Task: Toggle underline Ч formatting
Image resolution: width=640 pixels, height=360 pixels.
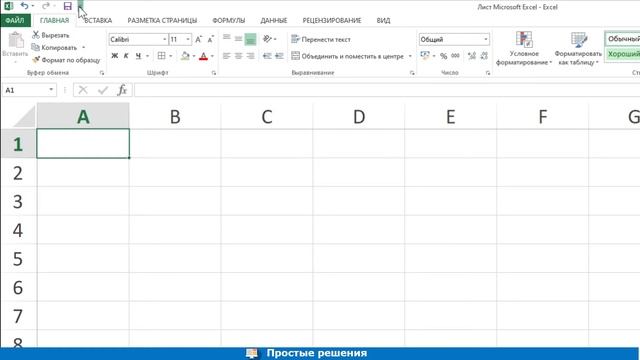Action: [138, 56]
